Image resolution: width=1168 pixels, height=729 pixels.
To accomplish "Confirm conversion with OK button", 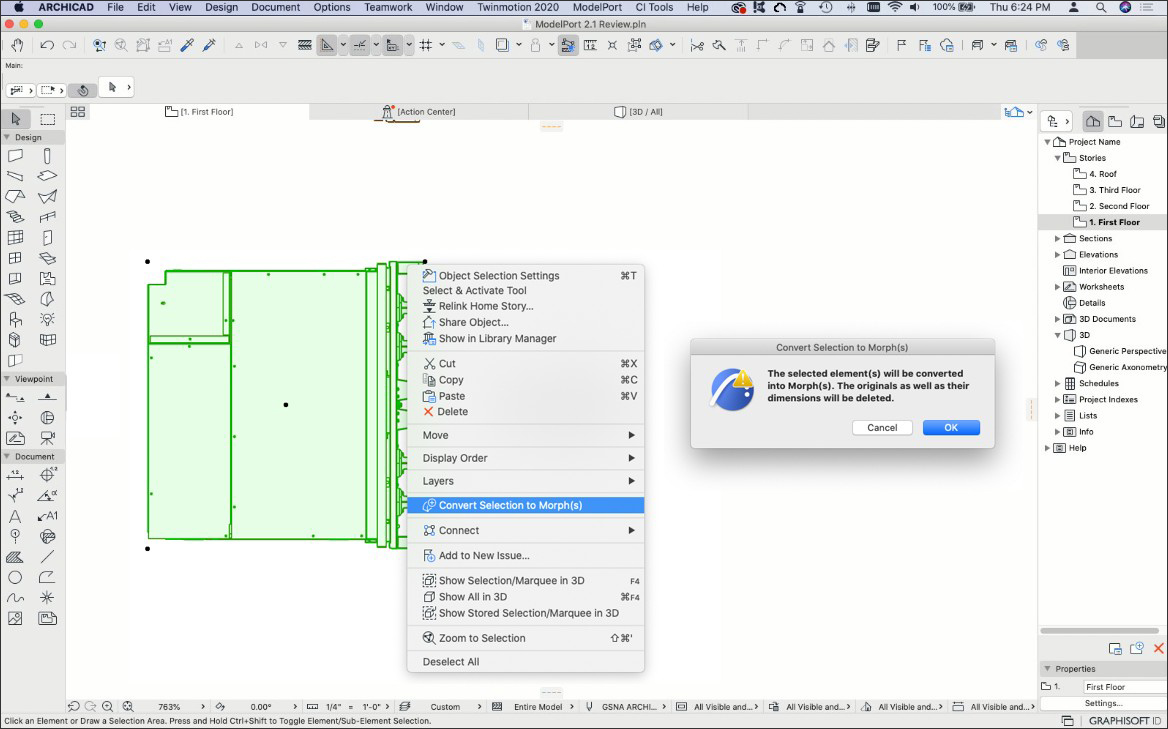I will tap(951, 427).
